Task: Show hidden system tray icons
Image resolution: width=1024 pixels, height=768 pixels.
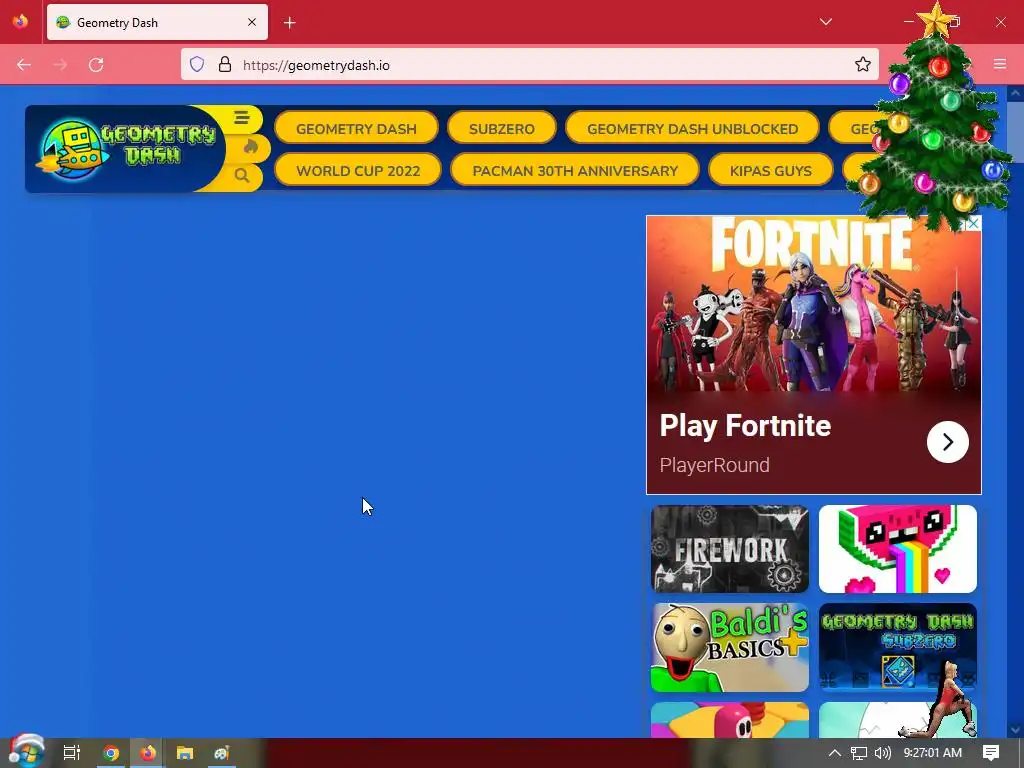Action: [835, 753]
